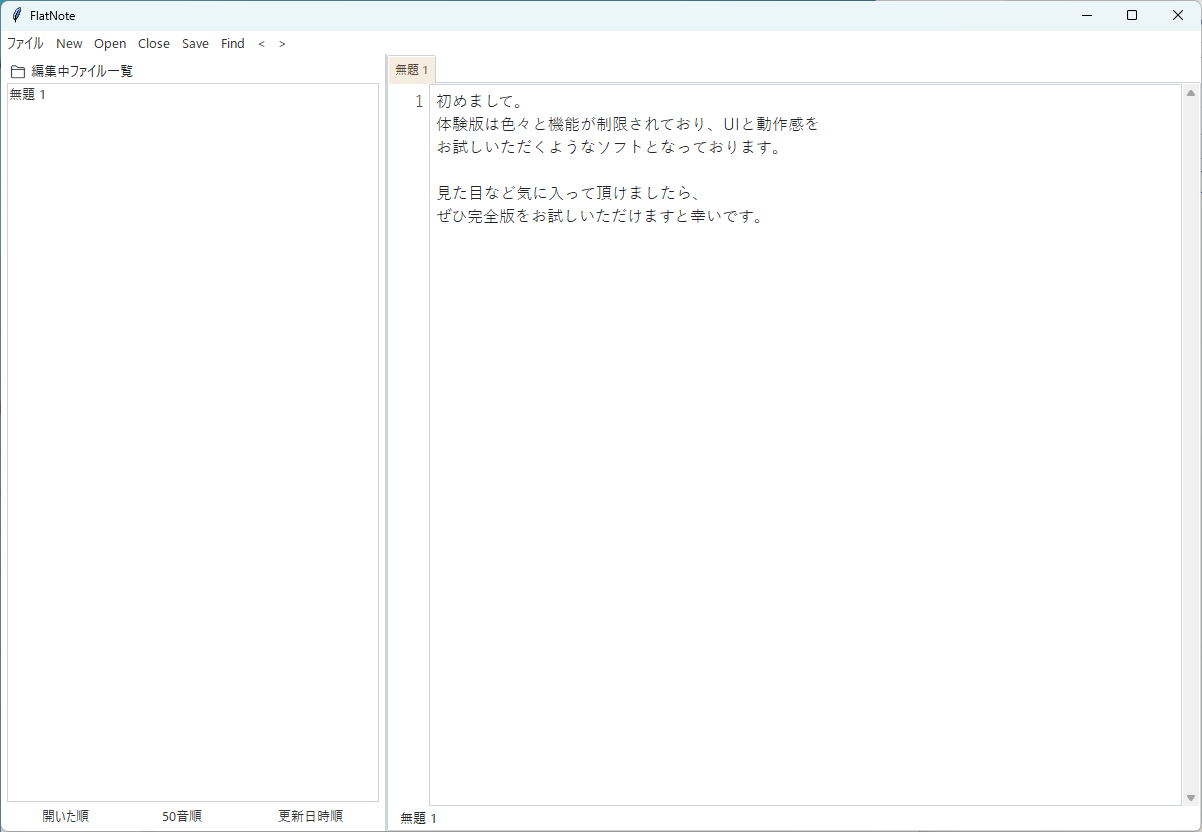Open the ファイル menu
Image resolution: width=1202 pixels, height=832 pixels.
point(25,44)
